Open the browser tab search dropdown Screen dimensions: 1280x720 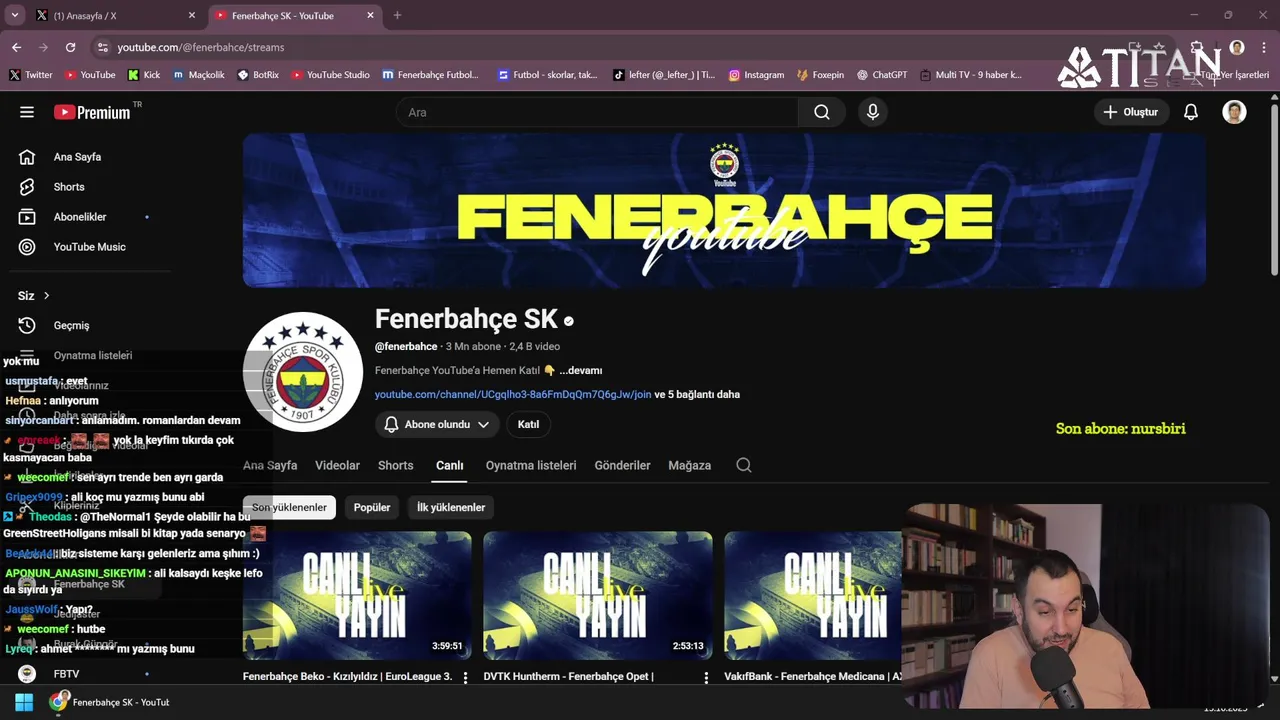pos(15,15)
